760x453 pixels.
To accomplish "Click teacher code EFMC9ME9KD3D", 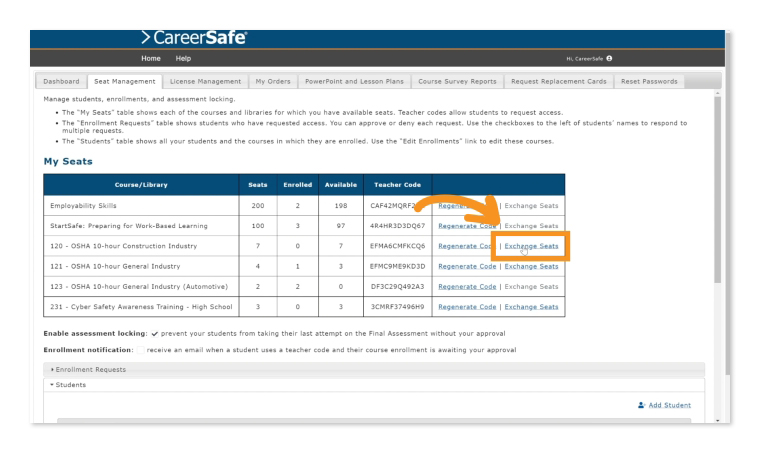I will [x=397, y=266].
